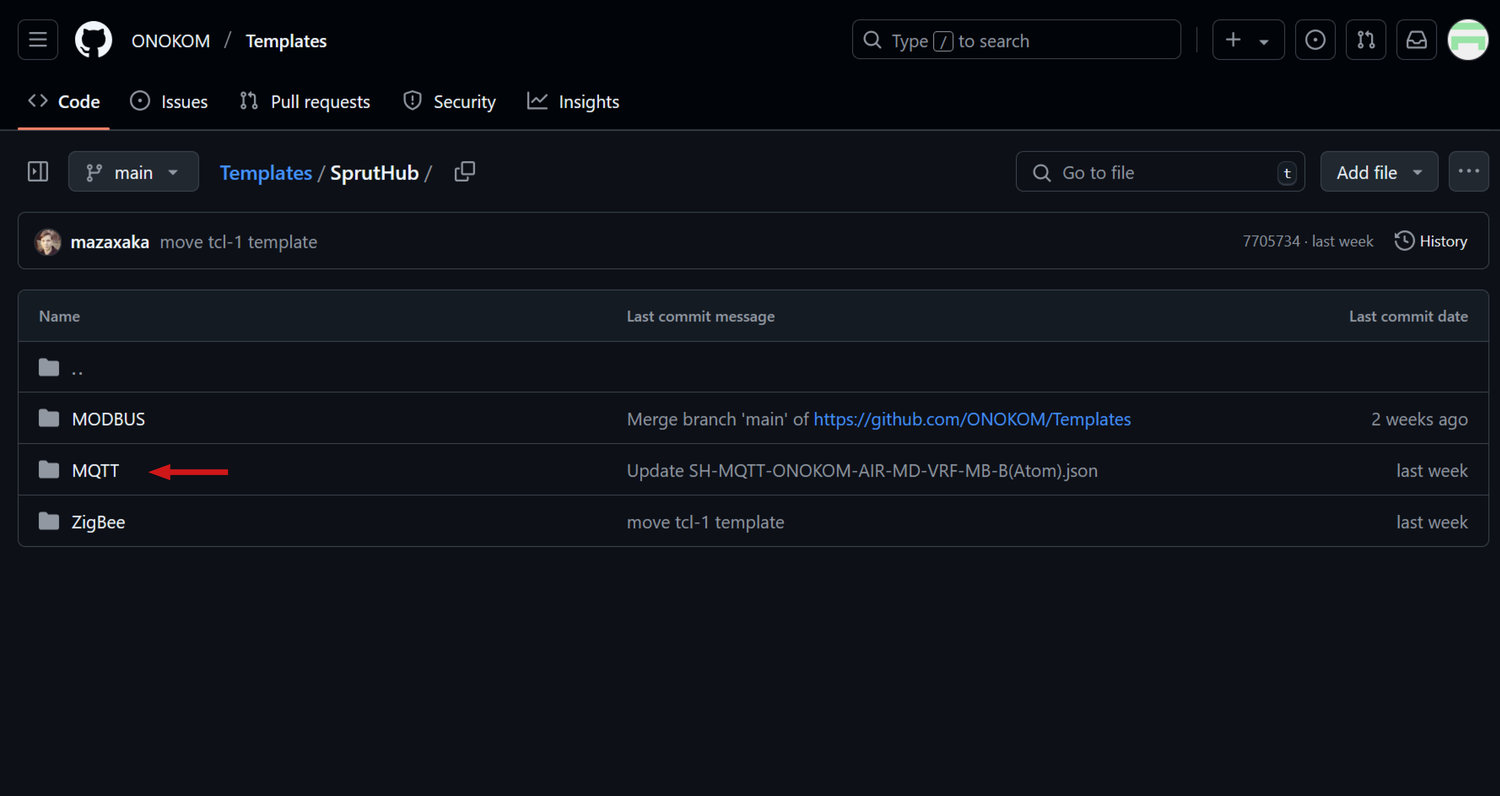This screenshot has height=796, width=1500.
Task: Open the Templates repository link in header
Action: 286,41
